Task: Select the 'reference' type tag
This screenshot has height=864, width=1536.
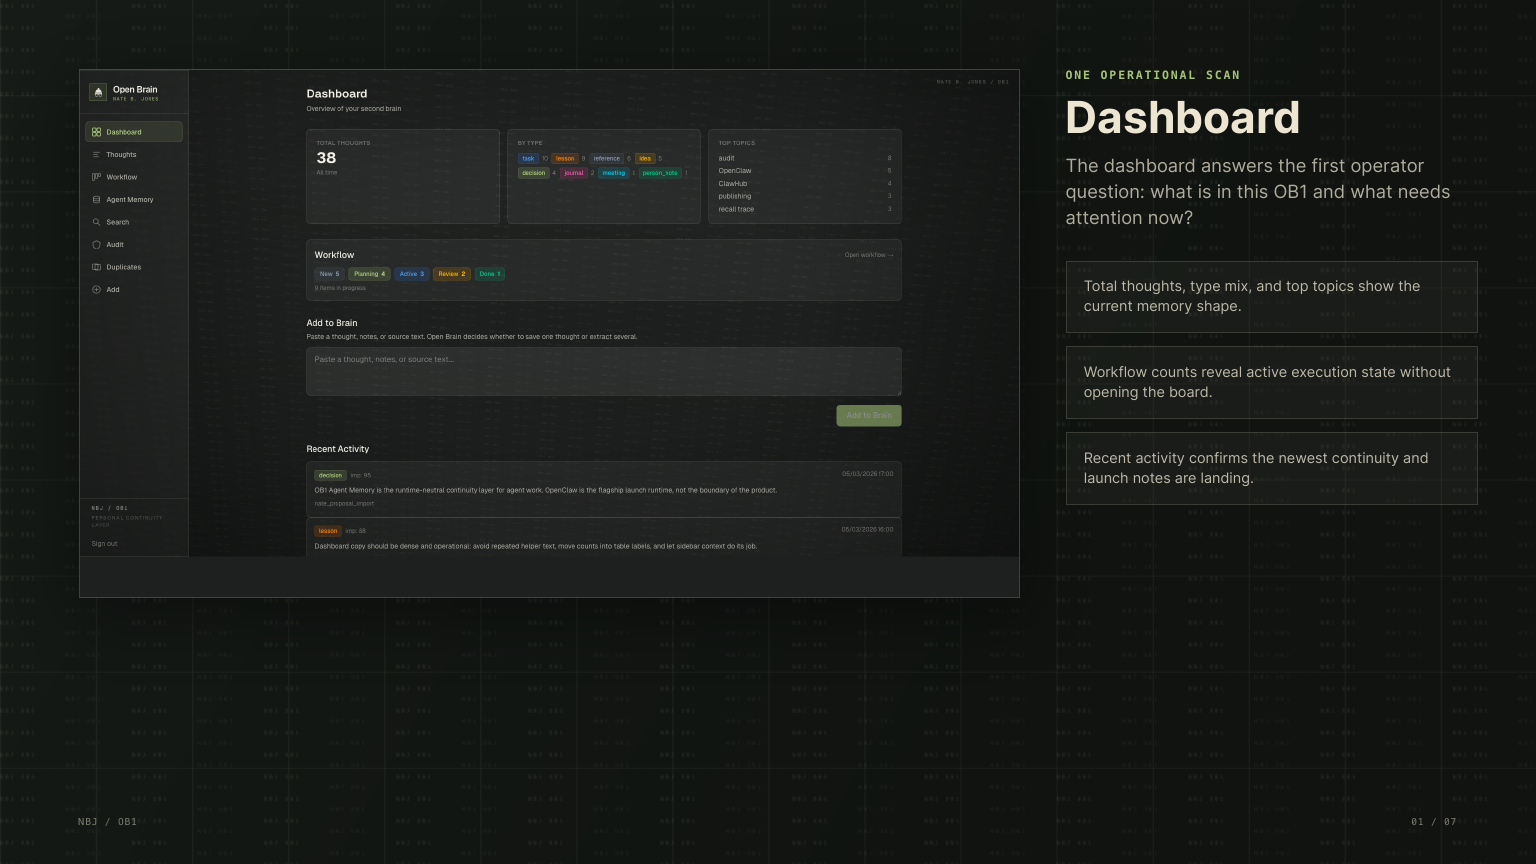Action: pyautogui.click(x=606, y=158)
